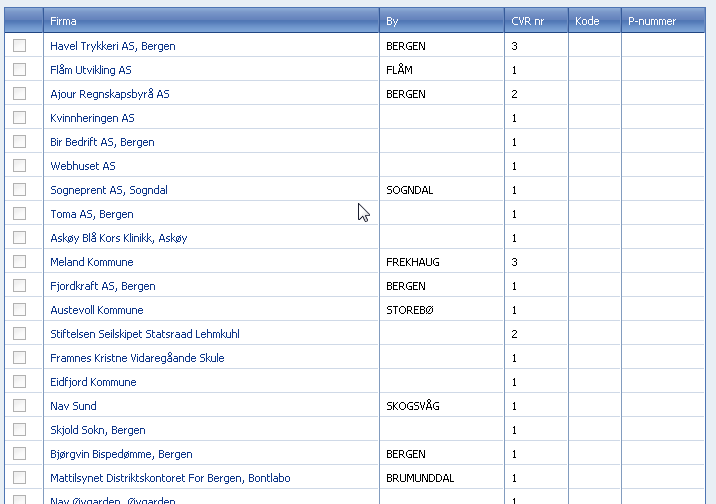This screenshot has height=504, width=716.
Task: Tick the checkbox for Havel Trykkeri AS
Action: coord(19,46)
